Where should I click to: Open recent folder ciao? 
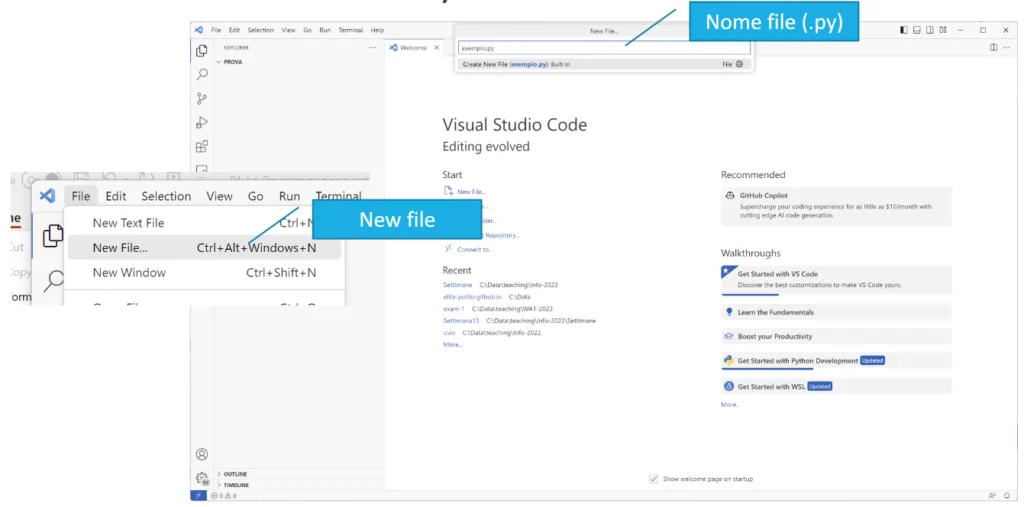[449, 333]
